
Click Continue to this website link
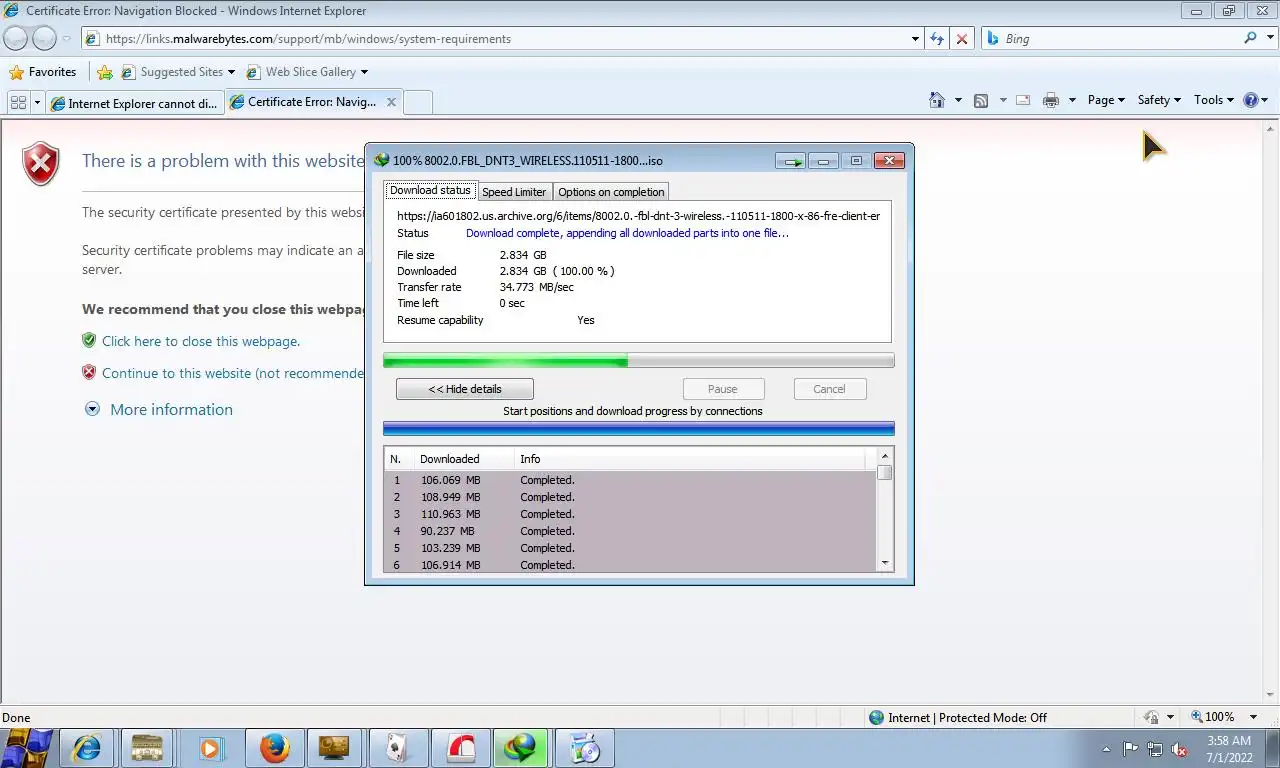[x=232, y=373]
